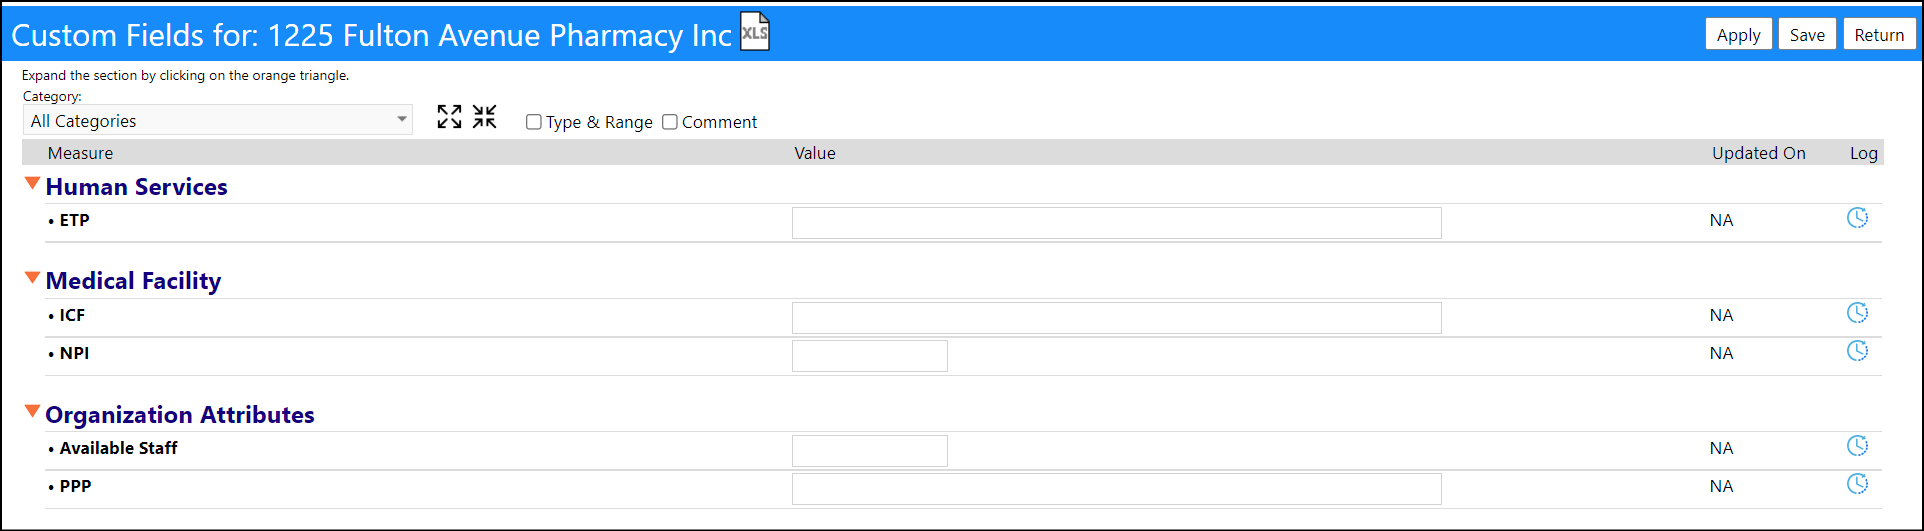Click the ETP measure label
The width and height of the screenshot is (1924, 531).
click(x=74, y=220)
